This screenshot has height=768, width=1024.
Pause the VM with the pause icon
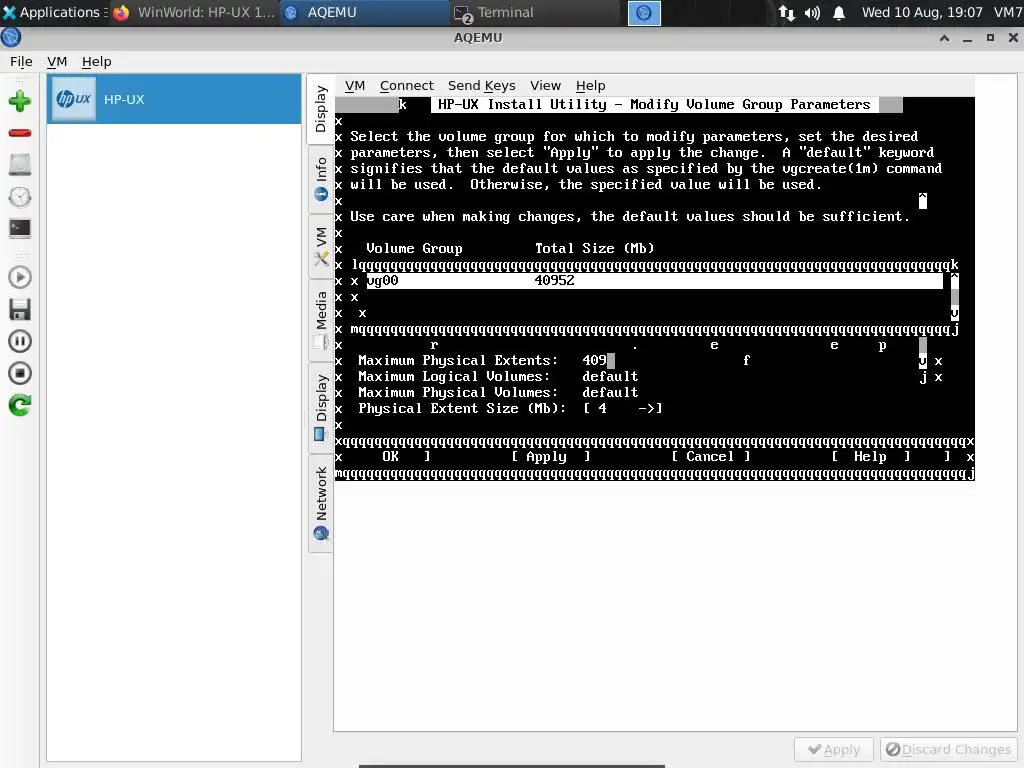(x=20, y=341)
